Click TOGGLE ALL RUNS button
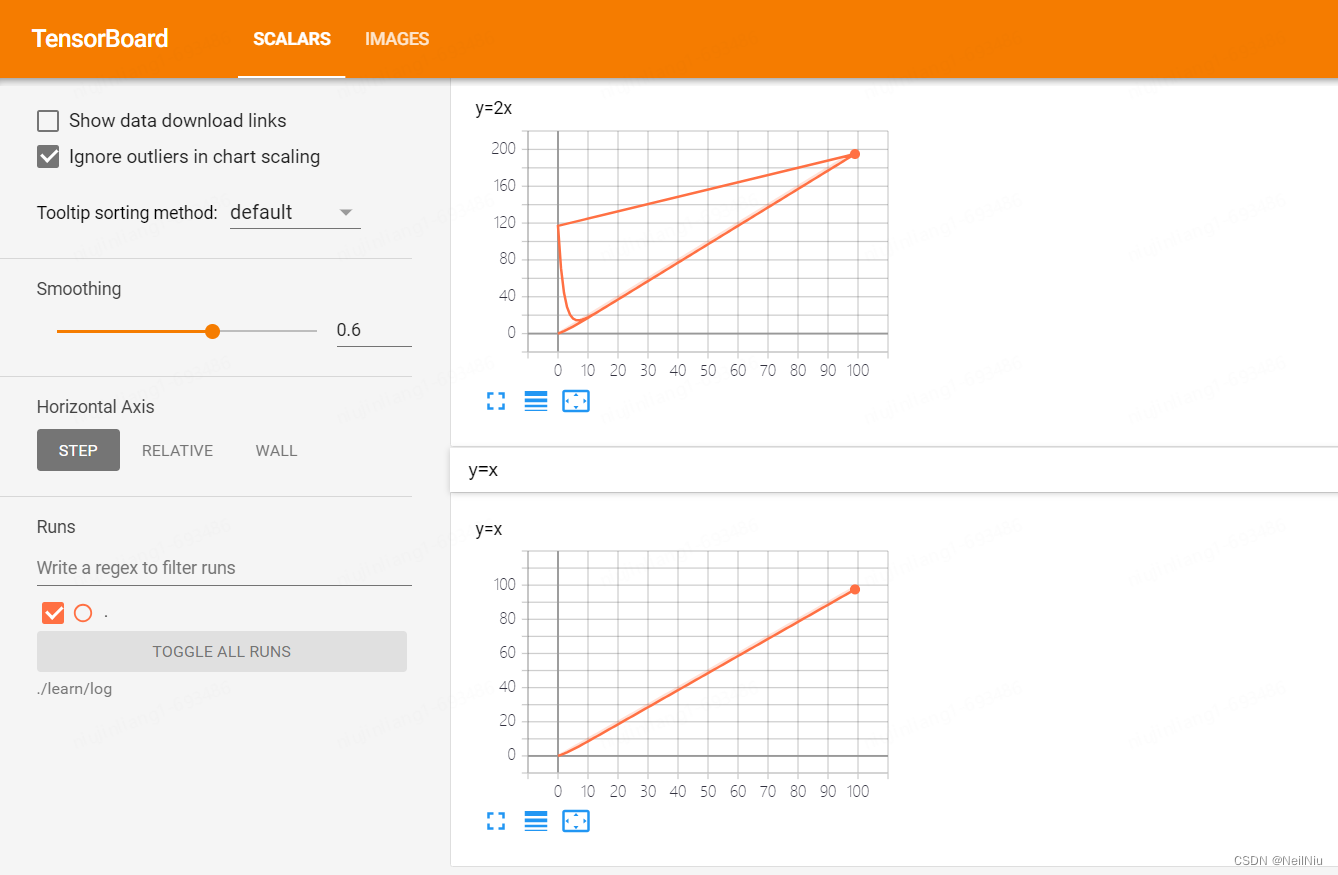 coord(222,651)
